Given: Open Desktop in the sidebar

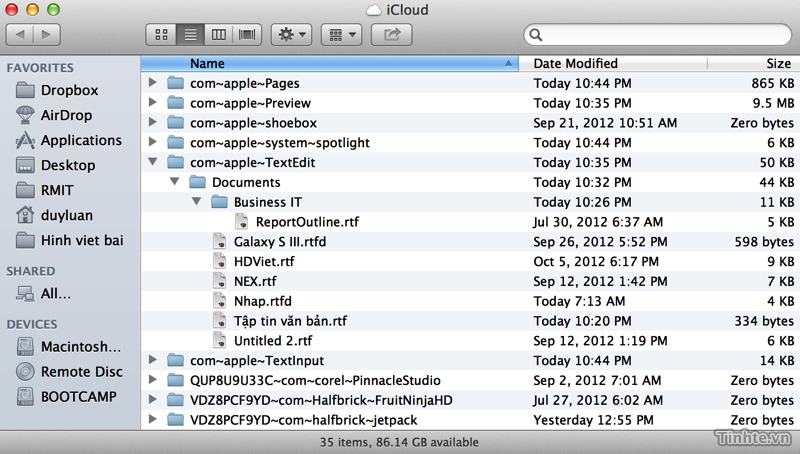Looking at the screenshot, I should point(56,165).
